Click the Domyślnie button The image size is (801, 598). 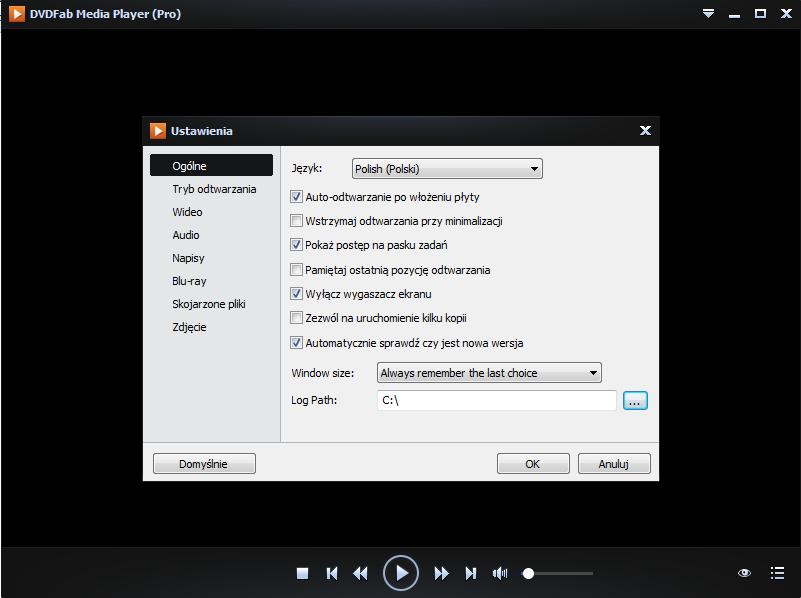coord(204,464)
